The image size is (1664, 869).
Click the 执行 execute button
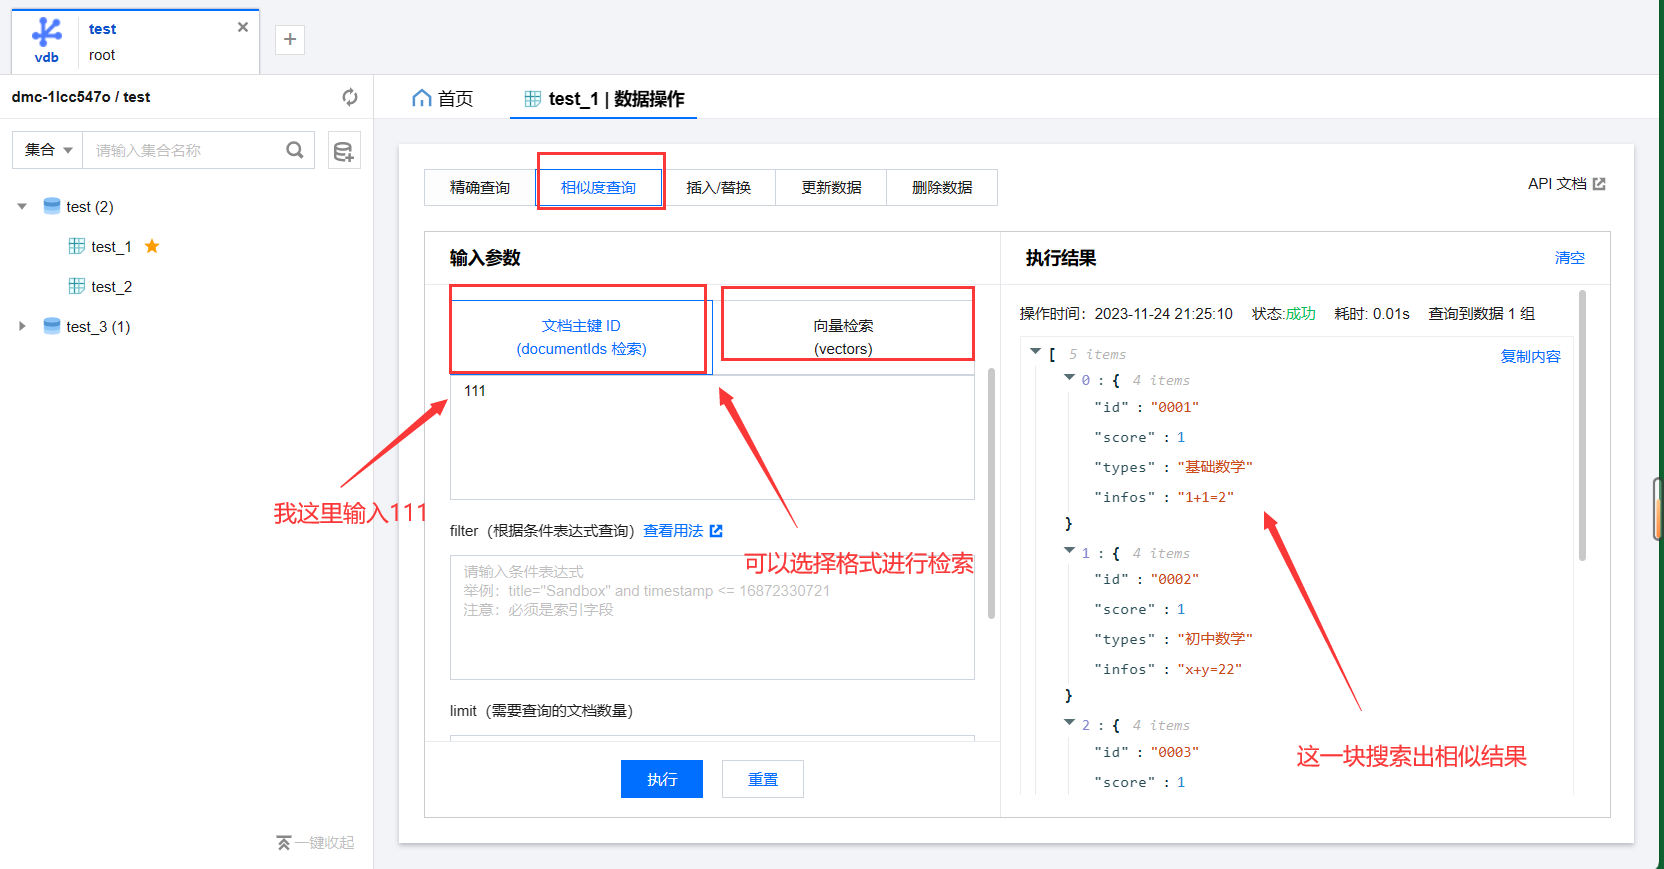pos(662,779)
